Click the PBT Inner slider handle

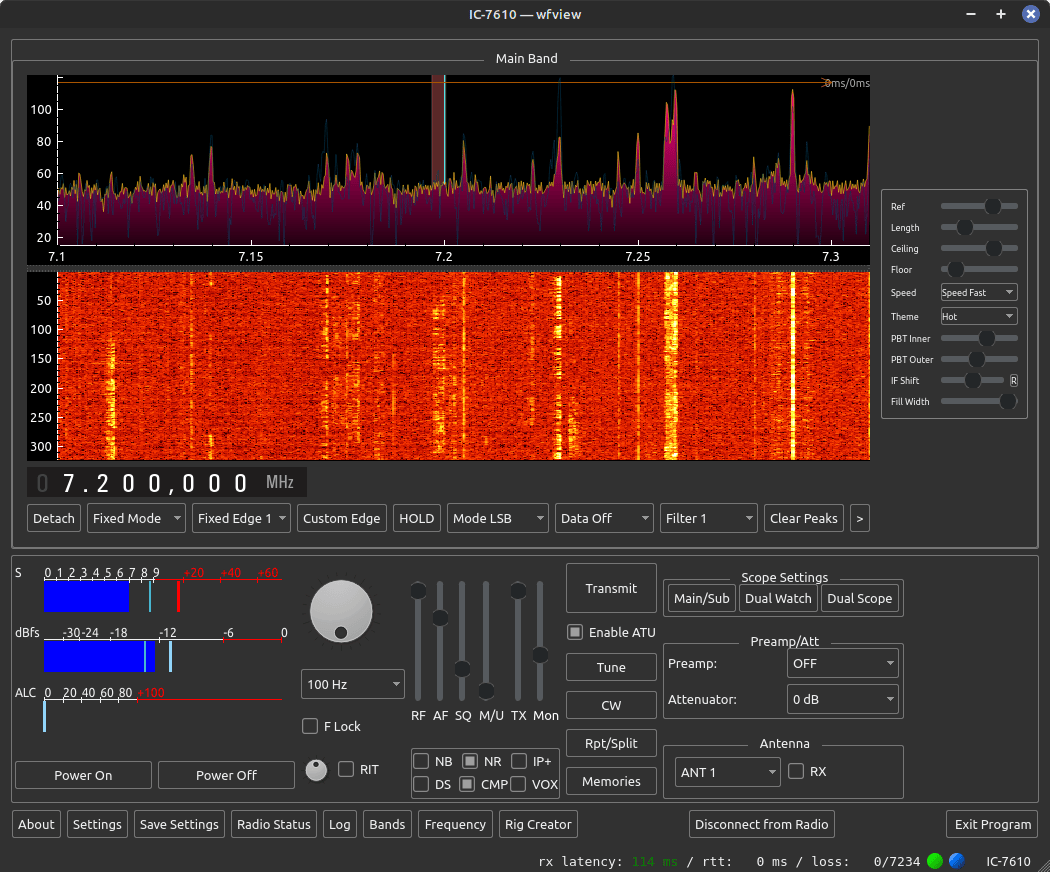pyautogui.click(x=987, y=338)
